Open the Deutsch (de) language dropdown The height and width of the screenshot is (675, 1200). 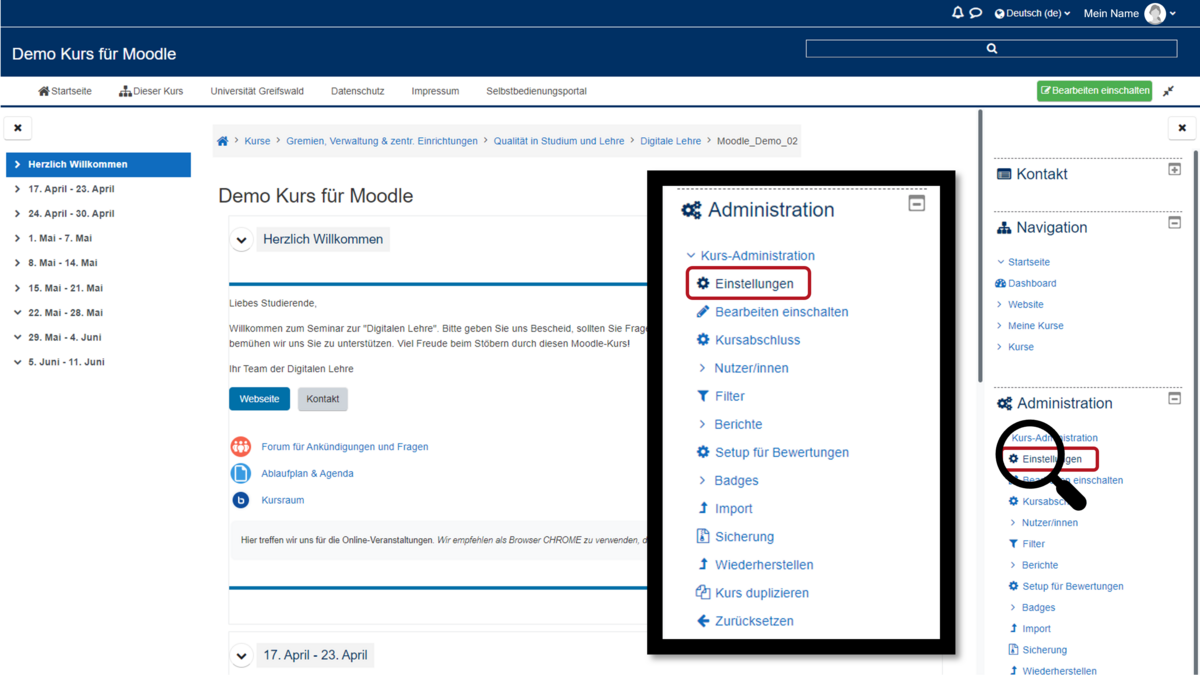pos(1033,13)
